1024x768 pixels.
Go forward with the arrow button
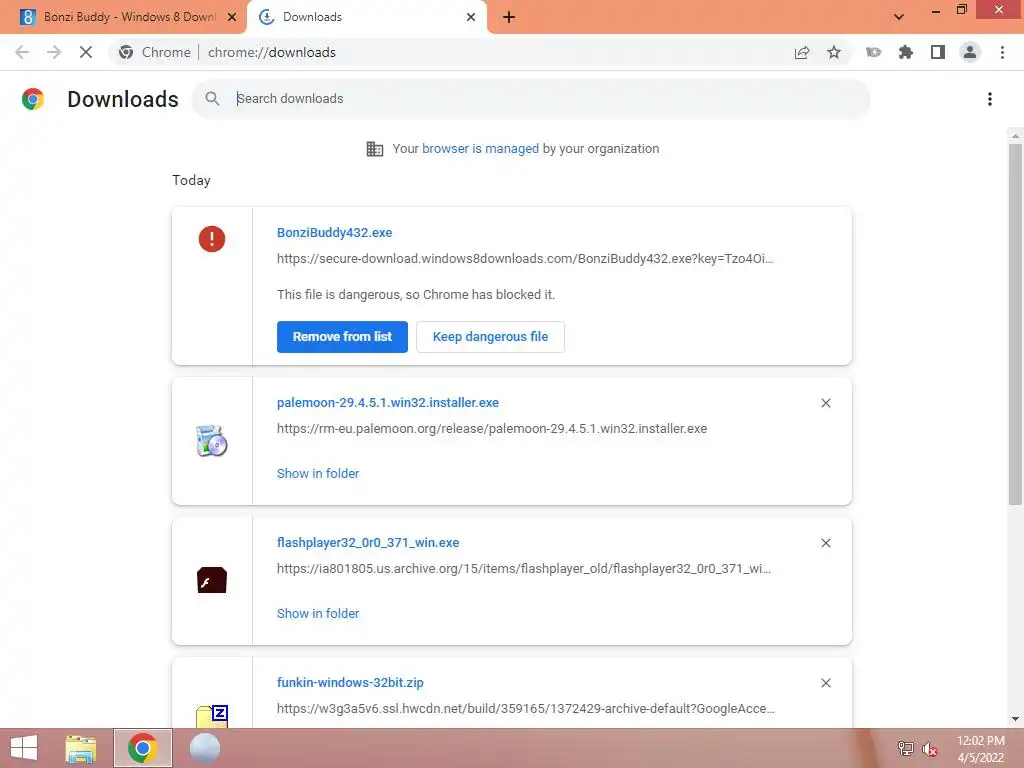tap(54, 52)
